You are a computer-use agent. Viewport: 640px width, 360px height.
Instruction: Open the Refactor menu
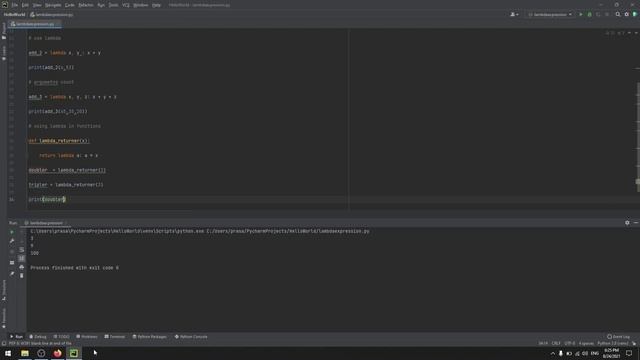tap(86, 5)
